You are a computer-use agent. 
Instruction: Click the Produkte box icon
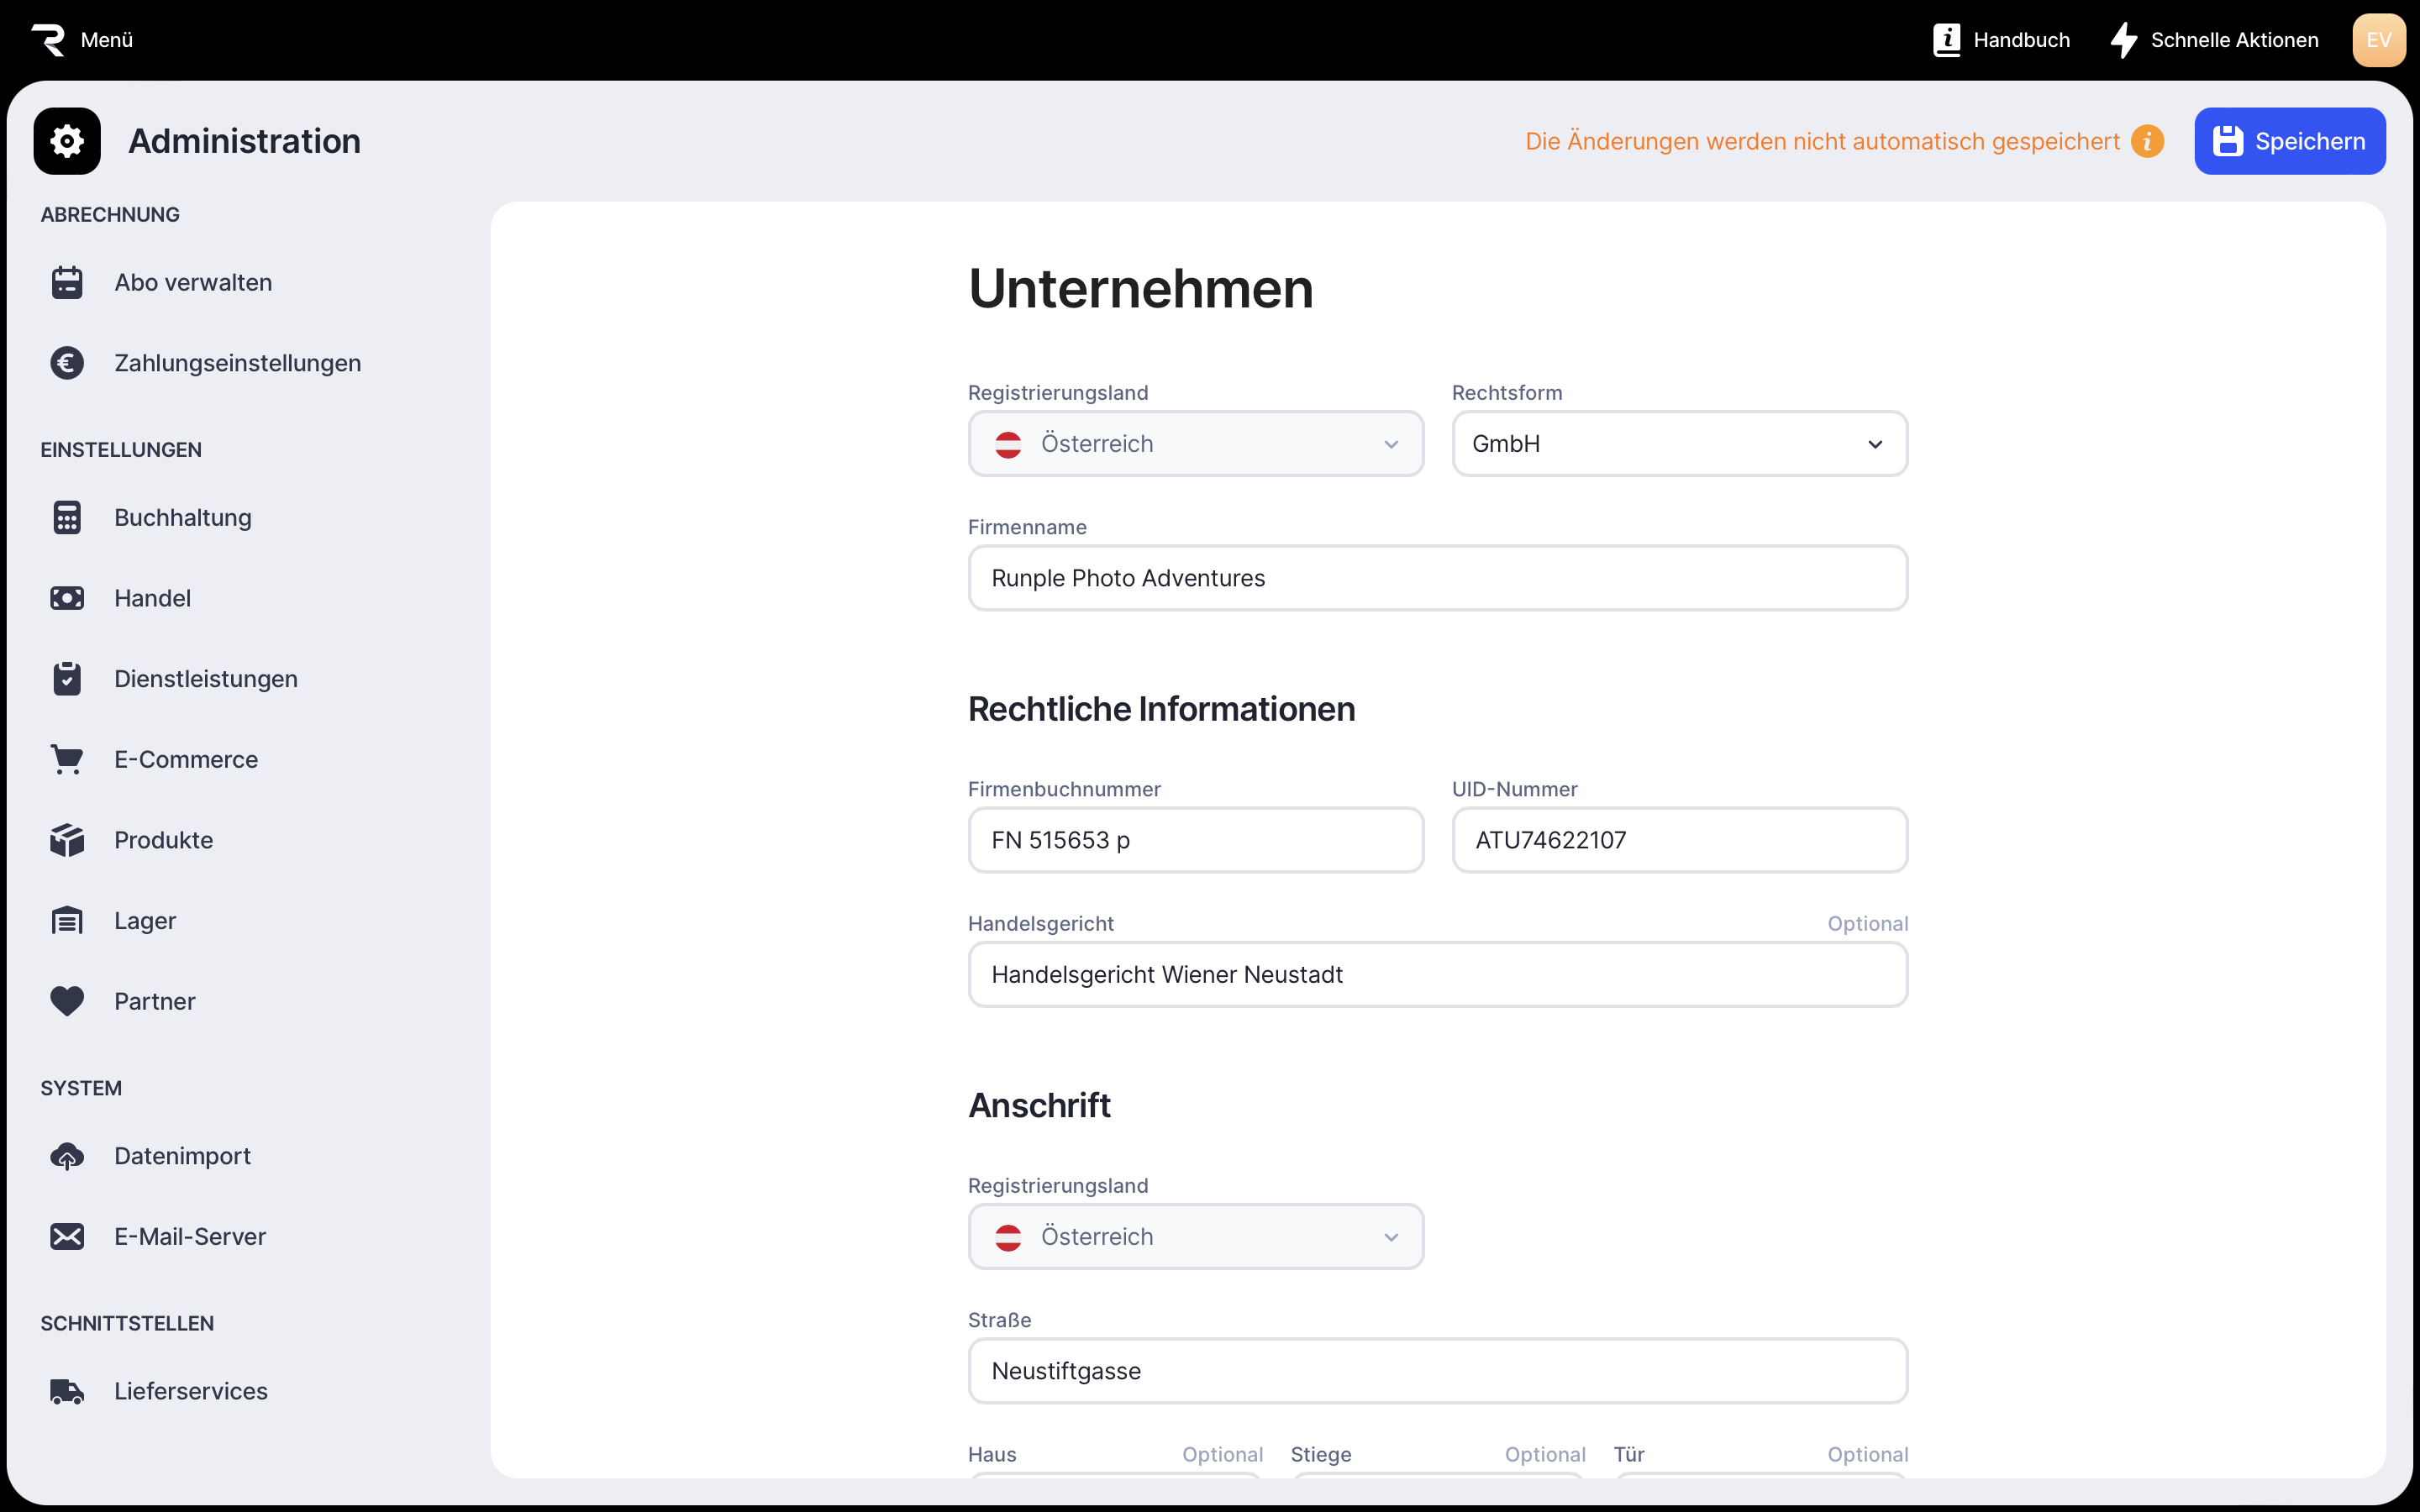click(x=67, y=840)
